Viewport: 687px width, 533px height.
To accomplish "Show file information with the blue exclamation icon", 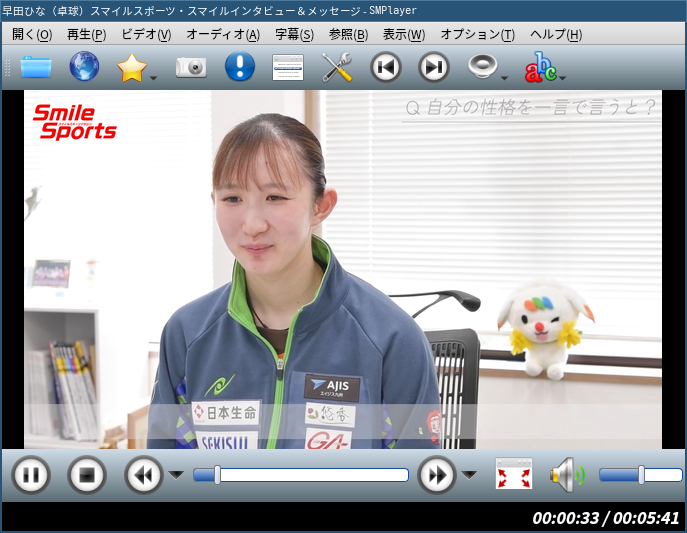I will pos(240,67).
